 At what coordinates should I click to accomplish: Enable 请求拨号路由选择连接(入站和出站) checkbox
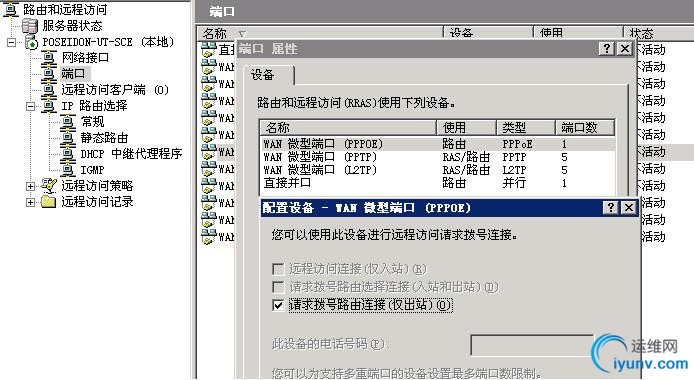point(278,287)
